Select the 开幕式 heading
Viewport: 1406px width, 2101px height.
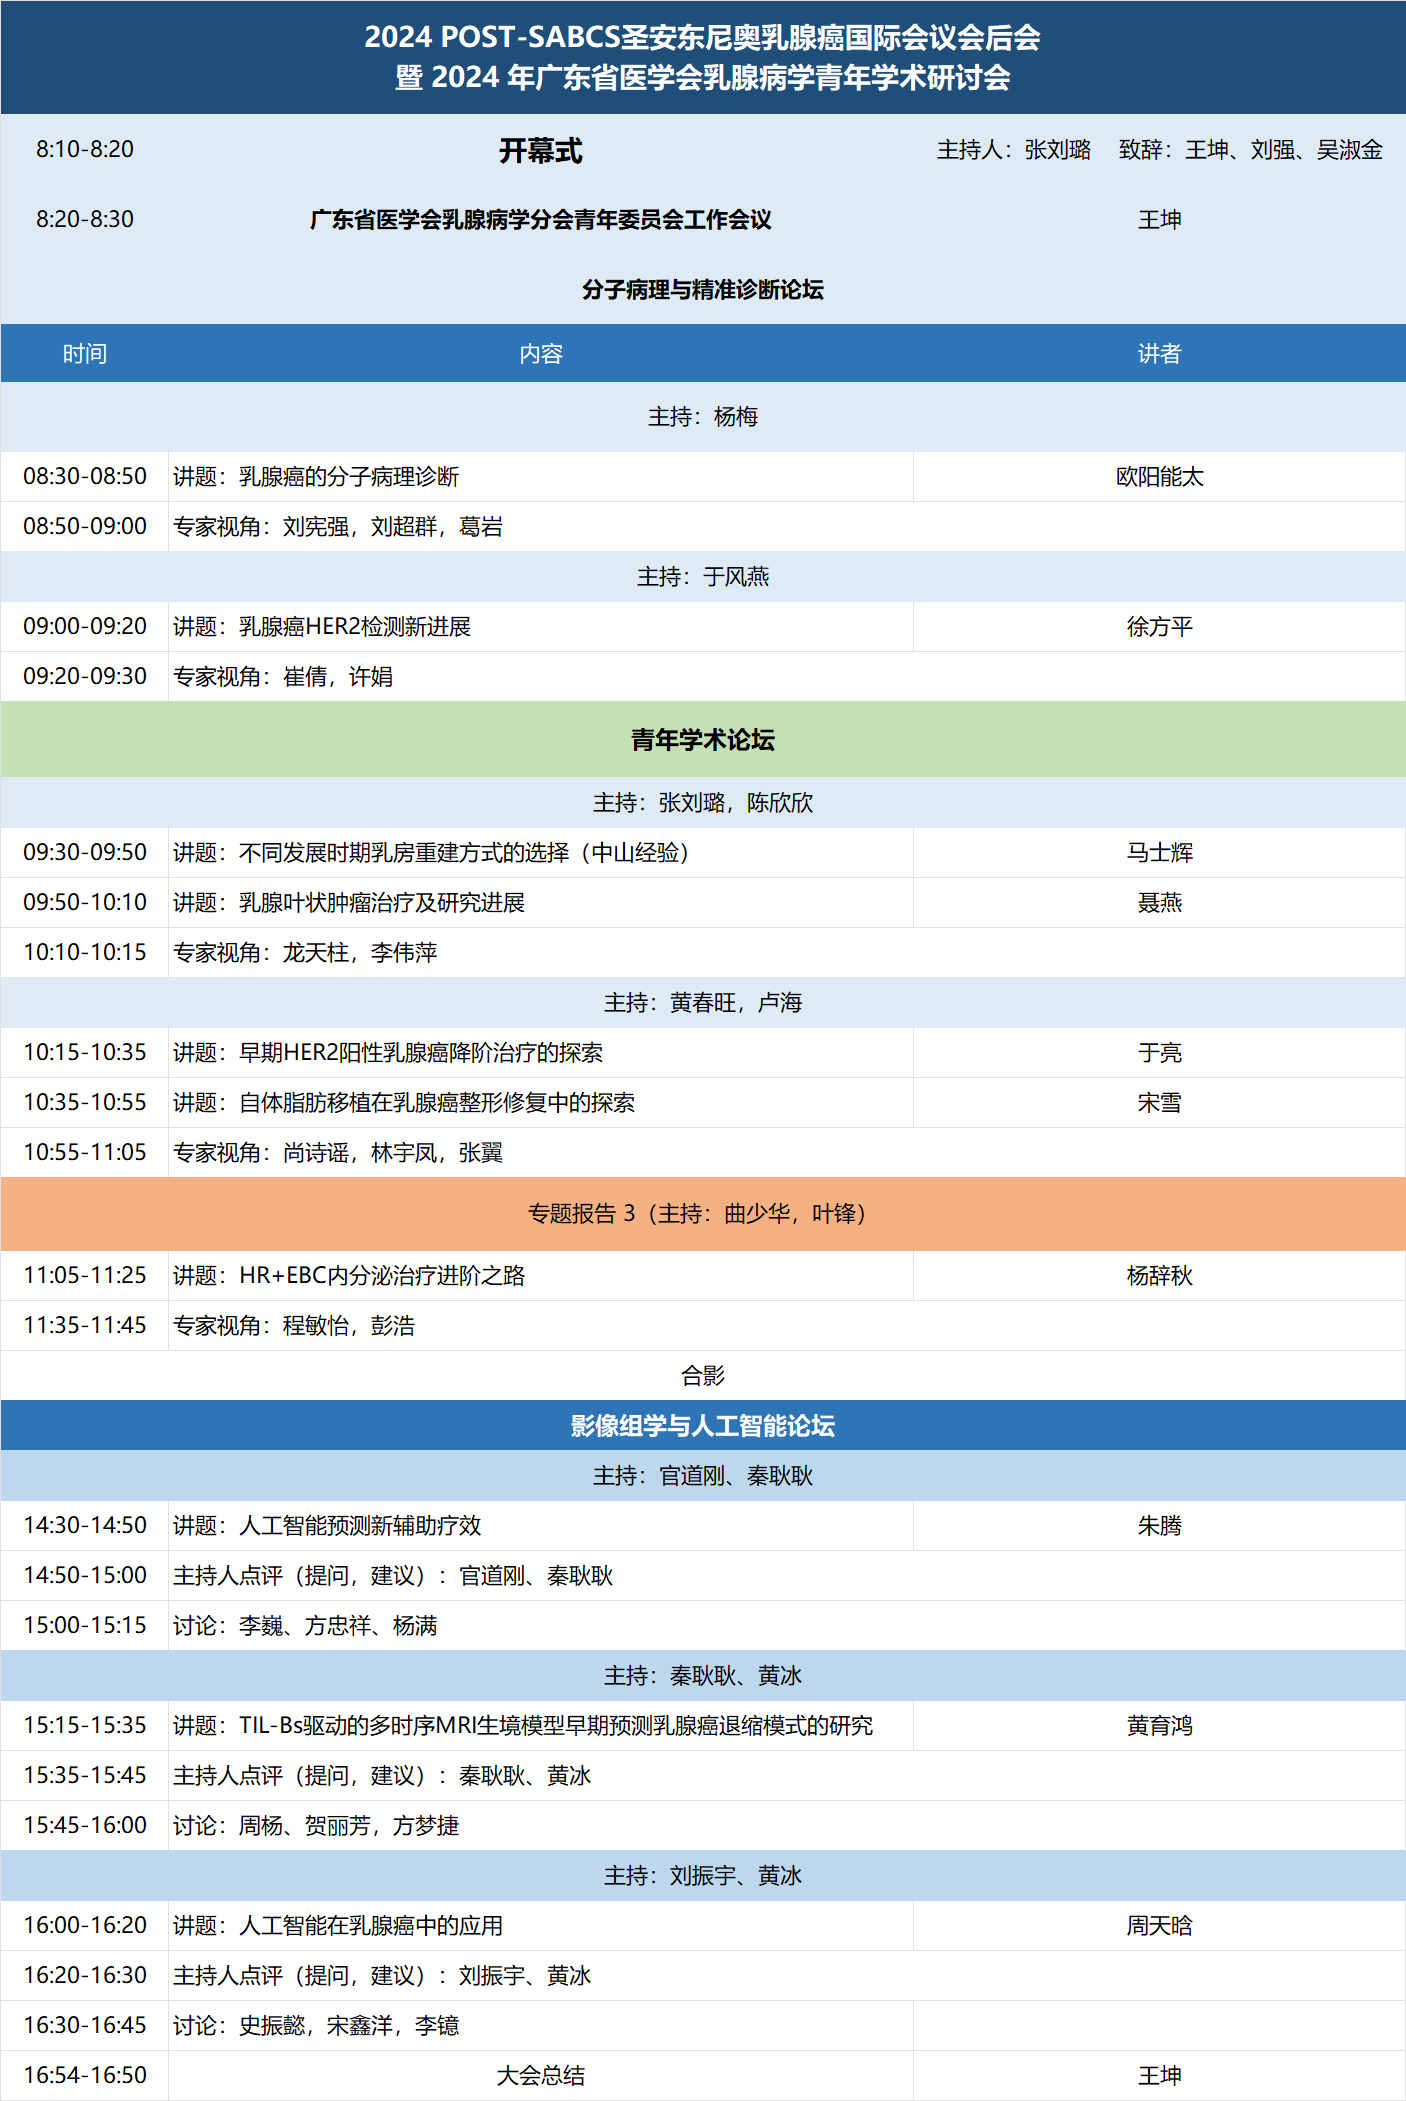[540, 151]
